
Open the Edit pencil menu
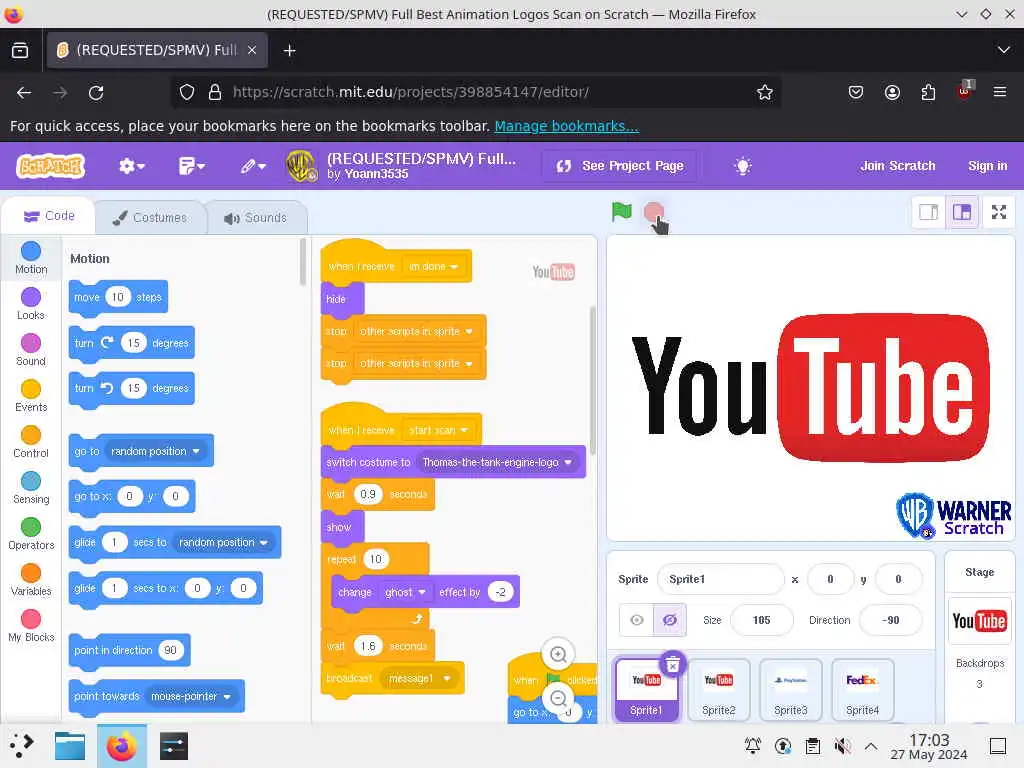point(253,167)
